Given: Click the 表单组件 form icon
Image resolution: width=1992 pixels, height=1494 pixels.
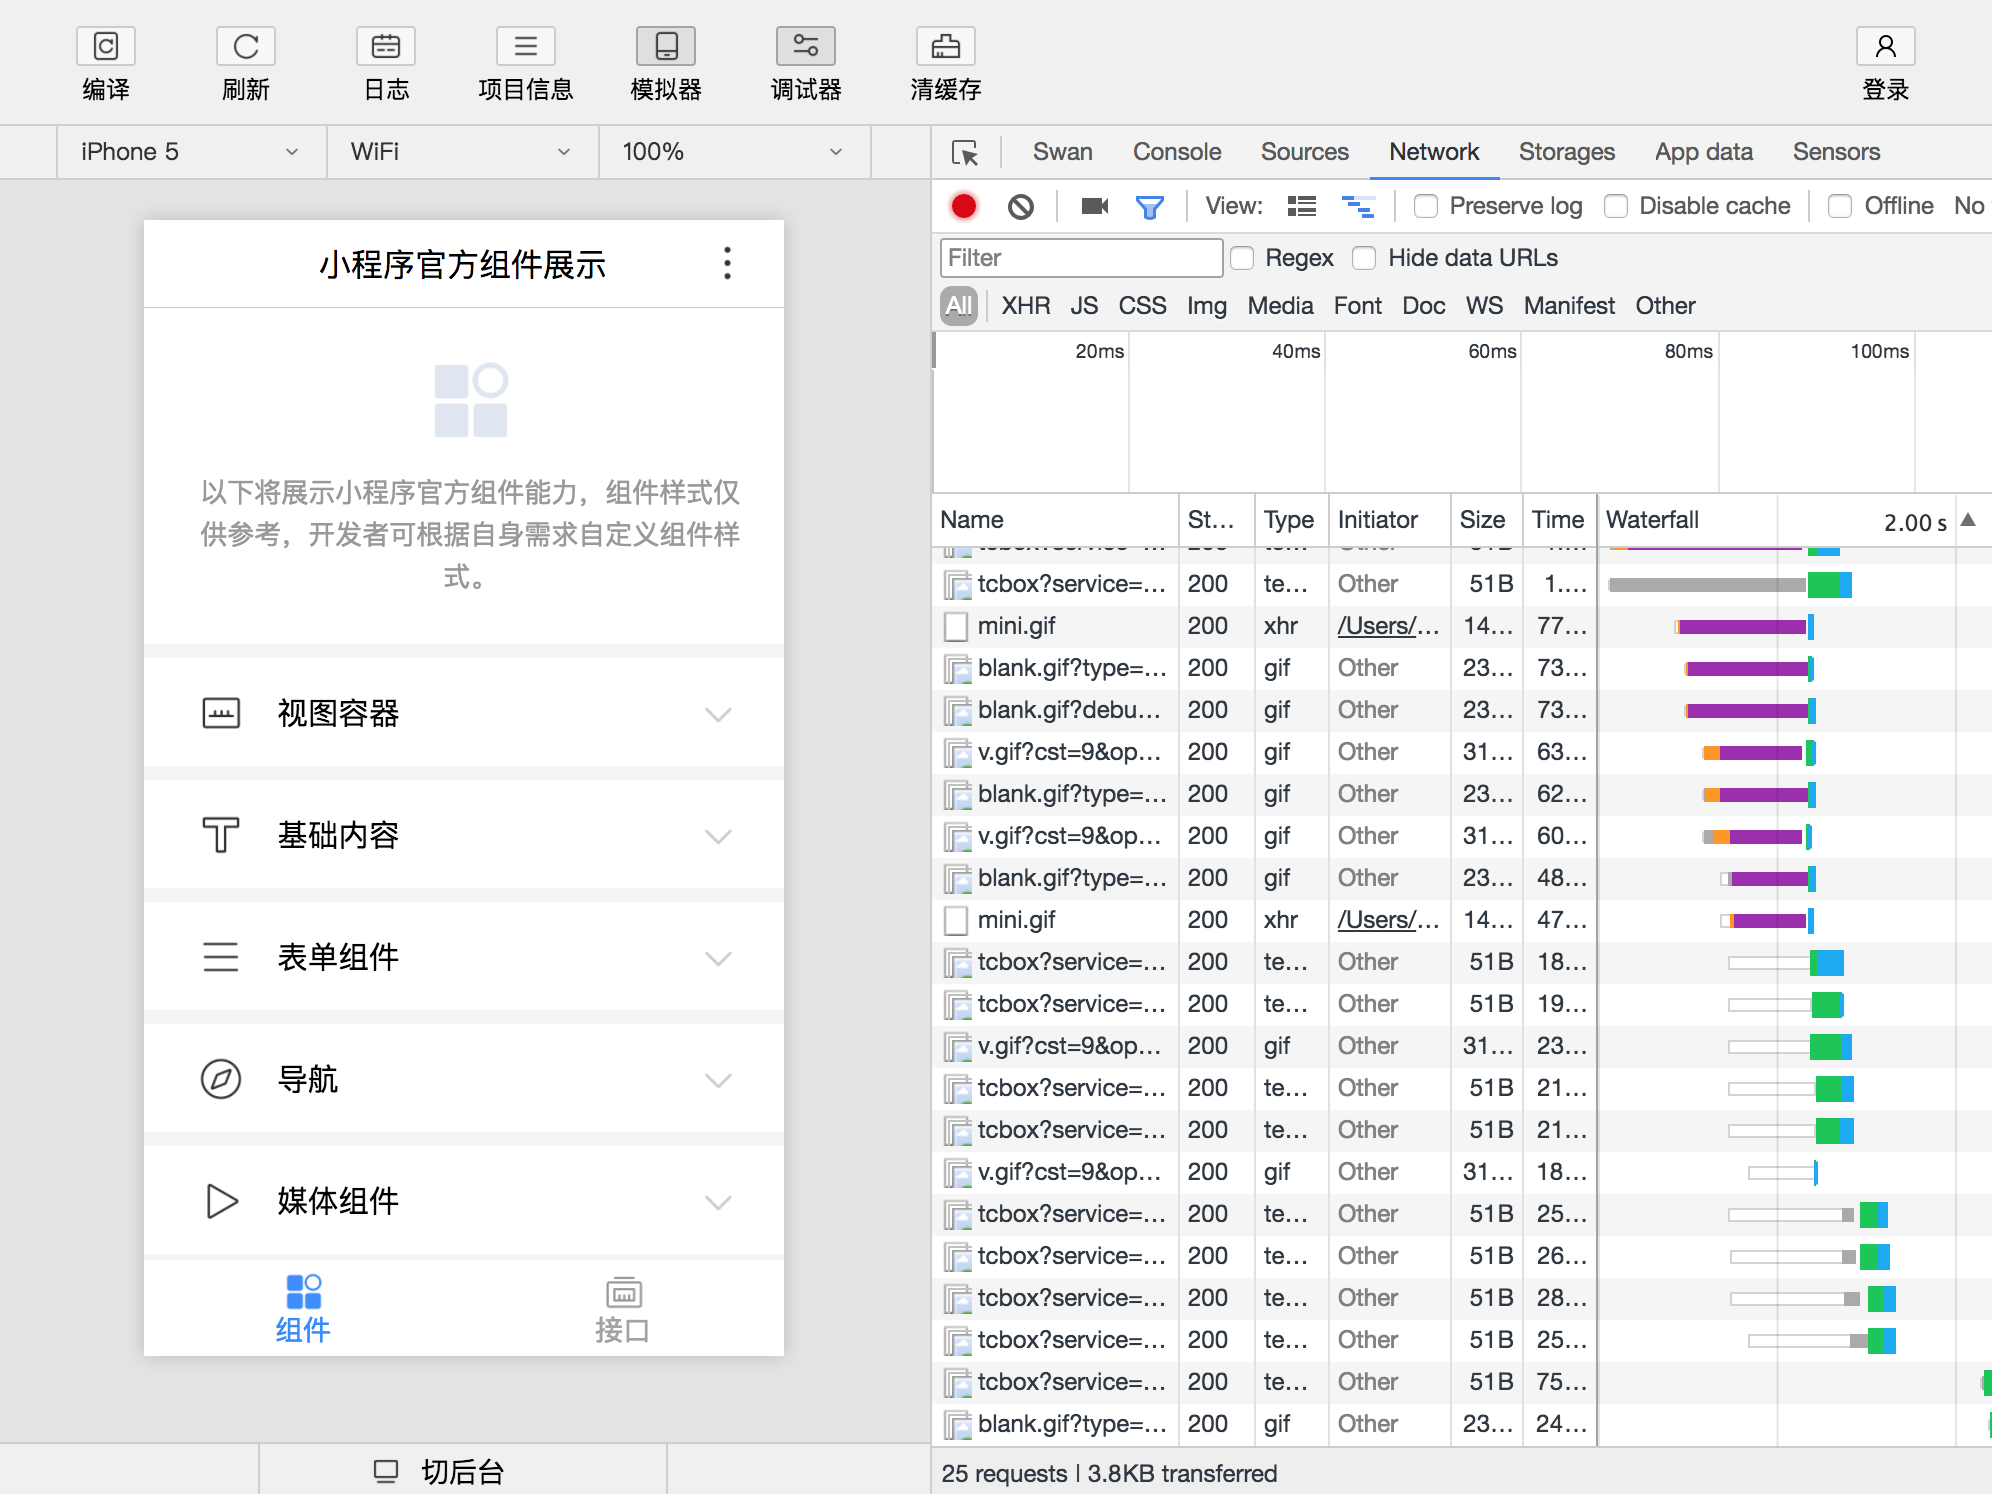Looking at the screenshot, I should [221, 957].
